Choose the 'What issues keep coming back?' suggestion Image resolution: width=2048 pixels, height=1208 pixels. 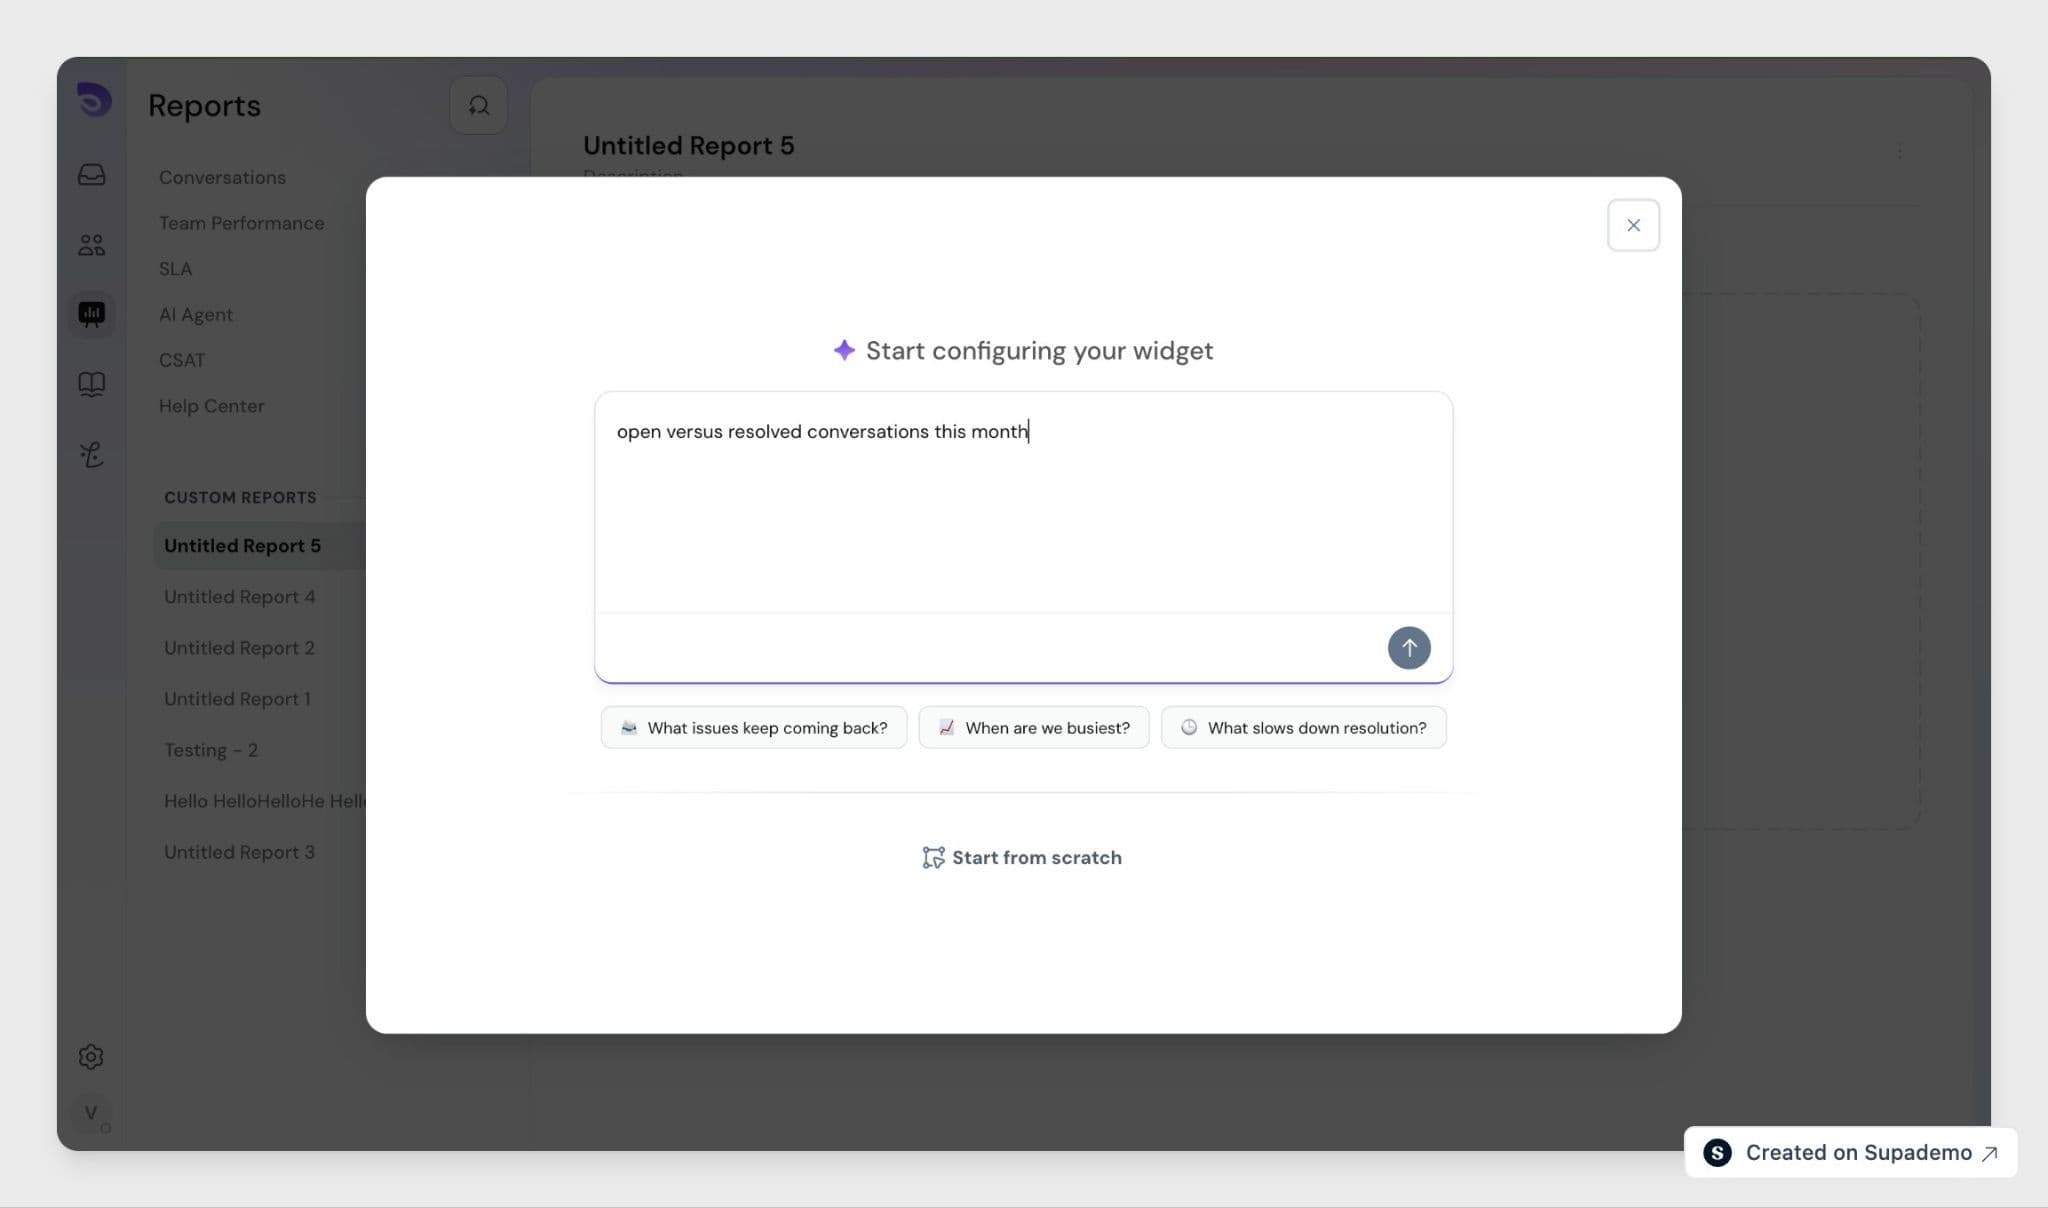[754, 727]
